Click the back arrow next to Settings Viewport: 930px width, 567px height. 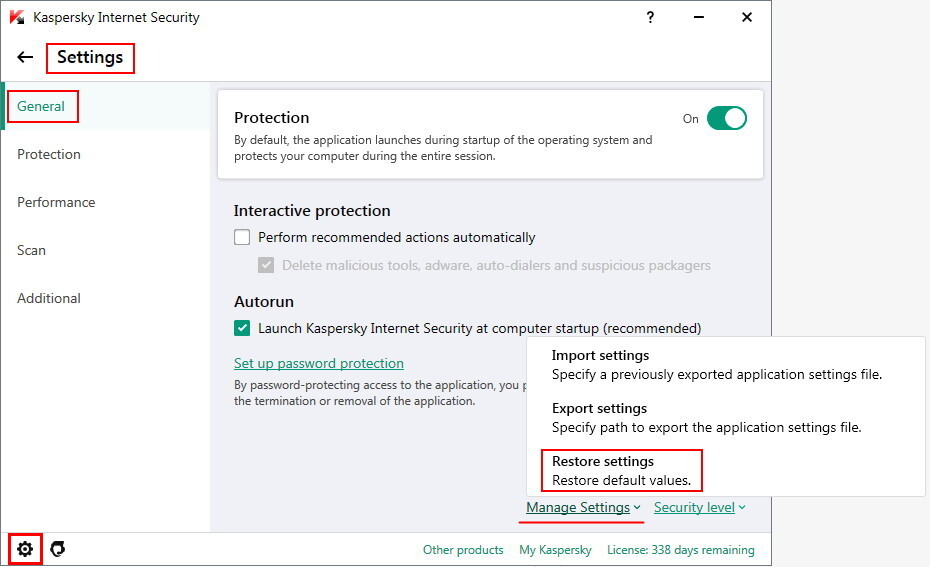coord(25,58)
